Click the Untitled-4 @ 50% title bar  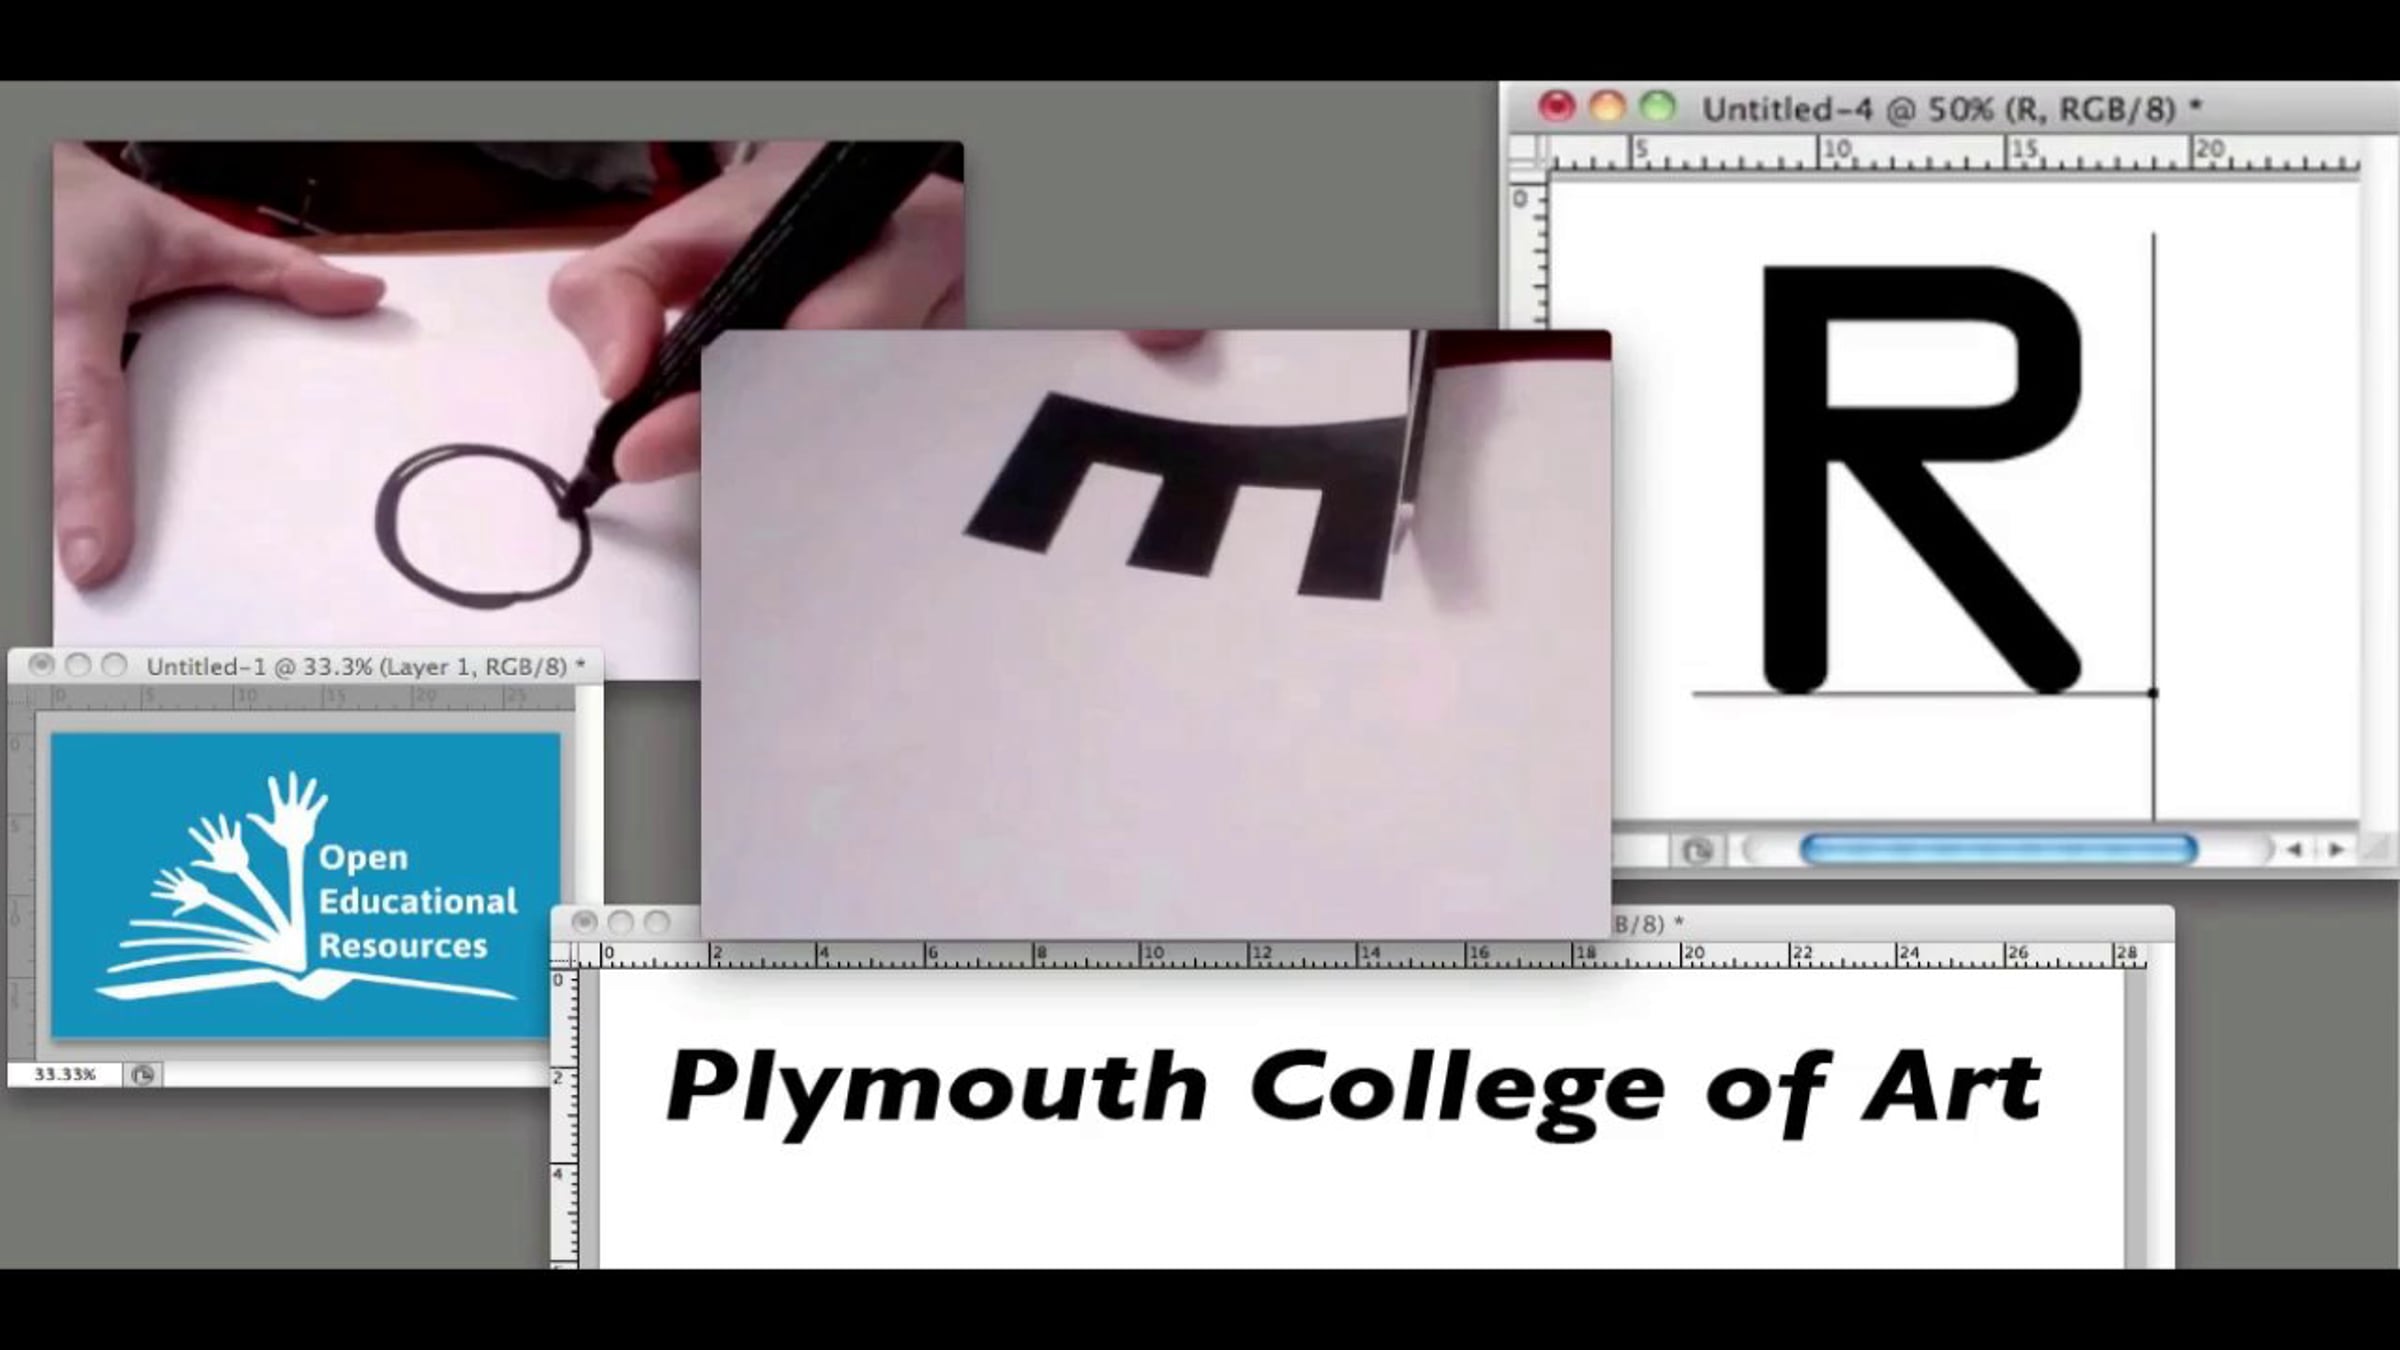[x=1950, y=108]
